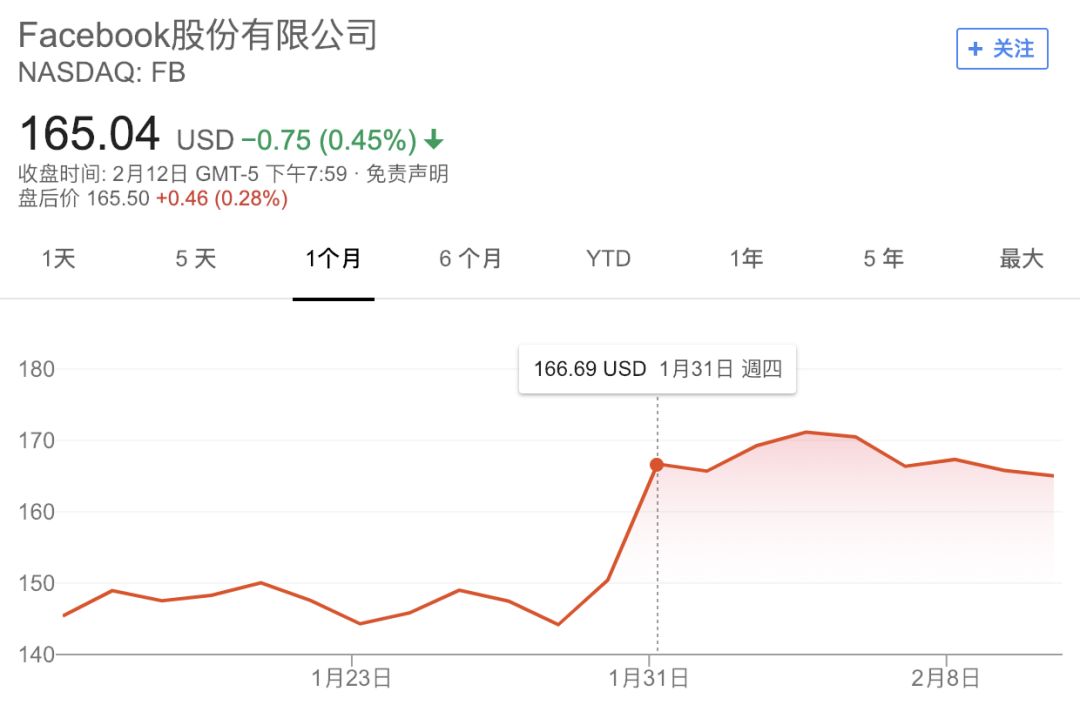Click the 1月31日 date axis label

pos(649,678)
